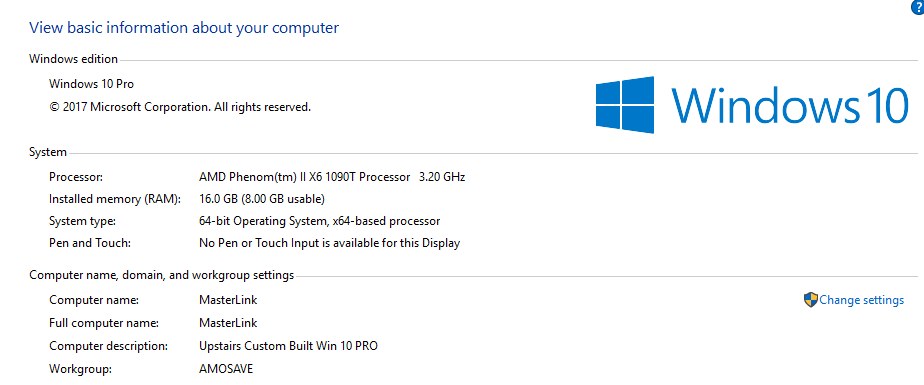Click the MasterLink value beside Full computer name
This screenshot has width=924, height=385.
point(228,323)
